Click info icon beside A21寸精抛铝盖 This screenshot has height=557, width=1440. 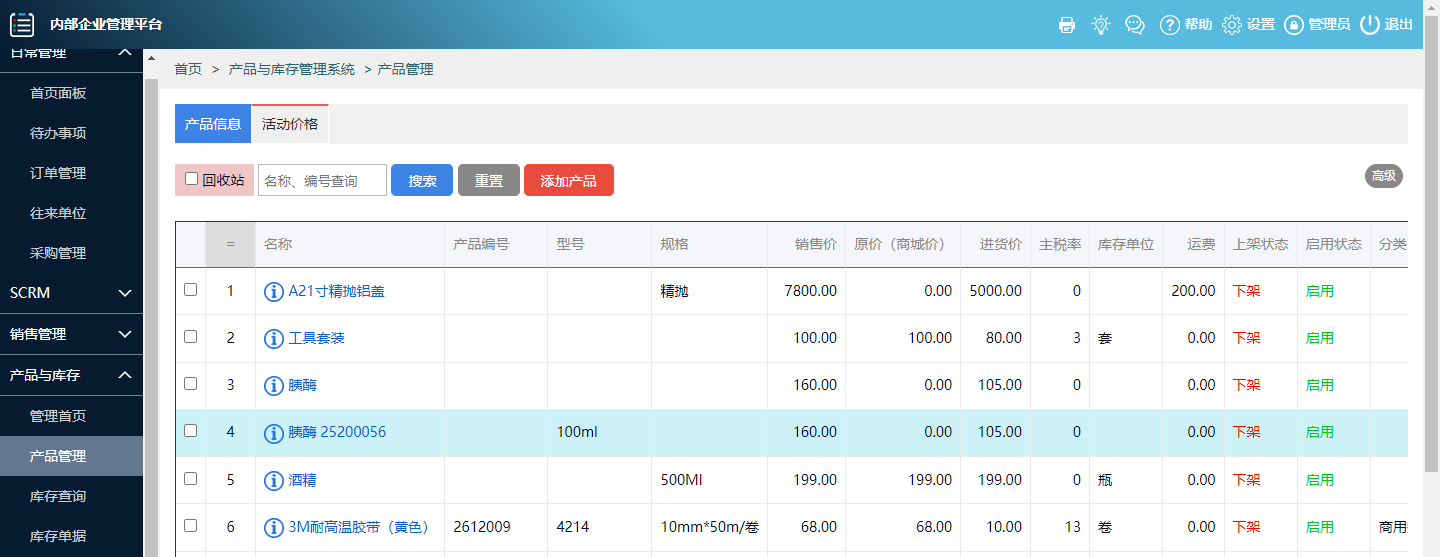(x=274, y=292)
